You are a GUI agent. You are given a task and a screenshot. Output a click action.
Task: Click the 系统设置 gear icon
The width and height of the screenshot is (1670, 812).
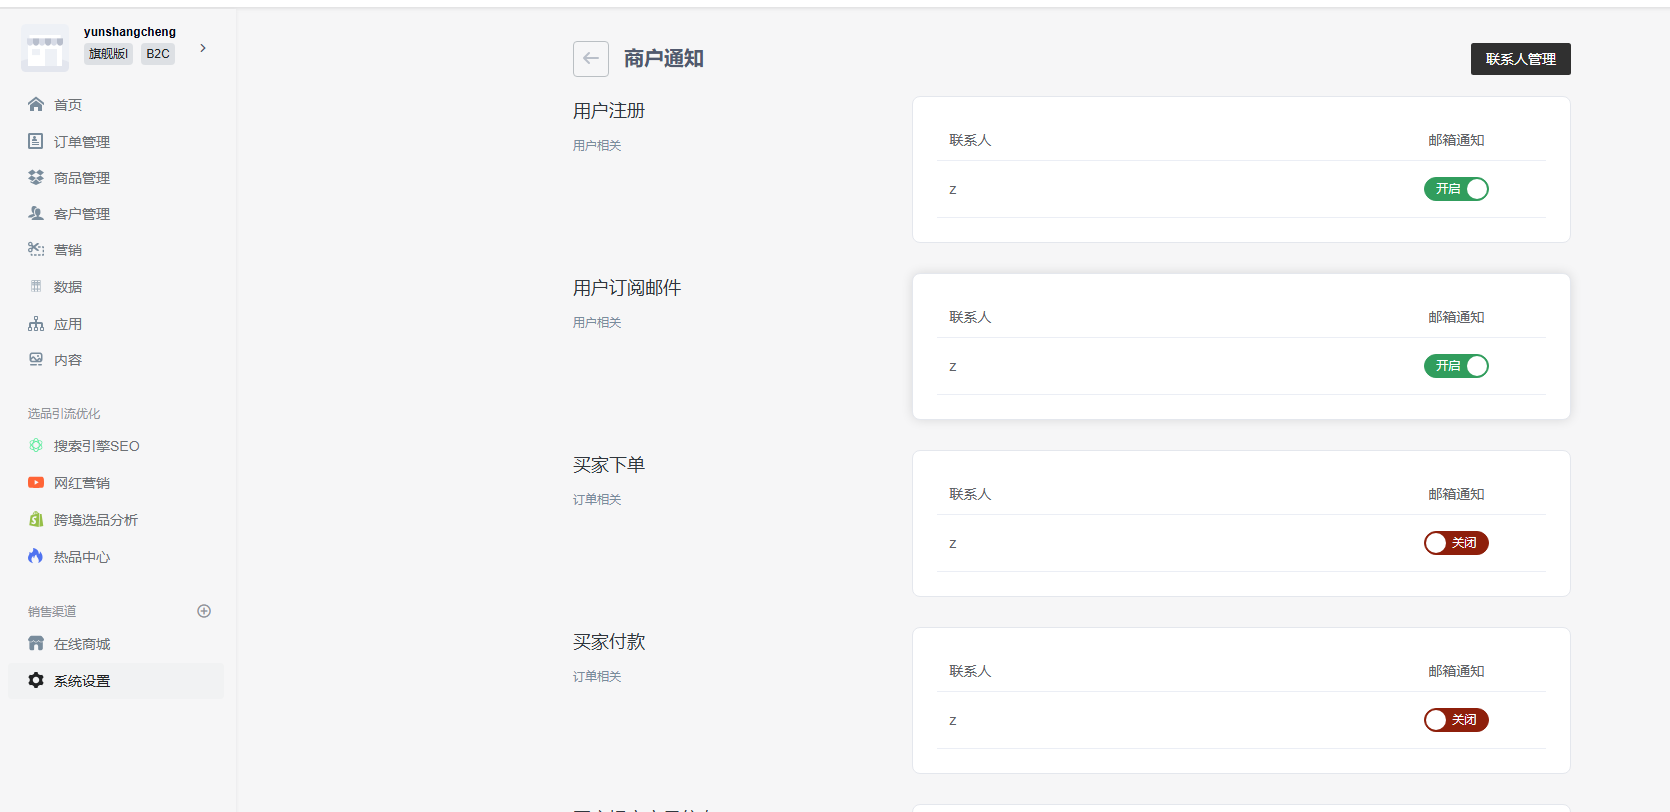click(x=36, y=680)
